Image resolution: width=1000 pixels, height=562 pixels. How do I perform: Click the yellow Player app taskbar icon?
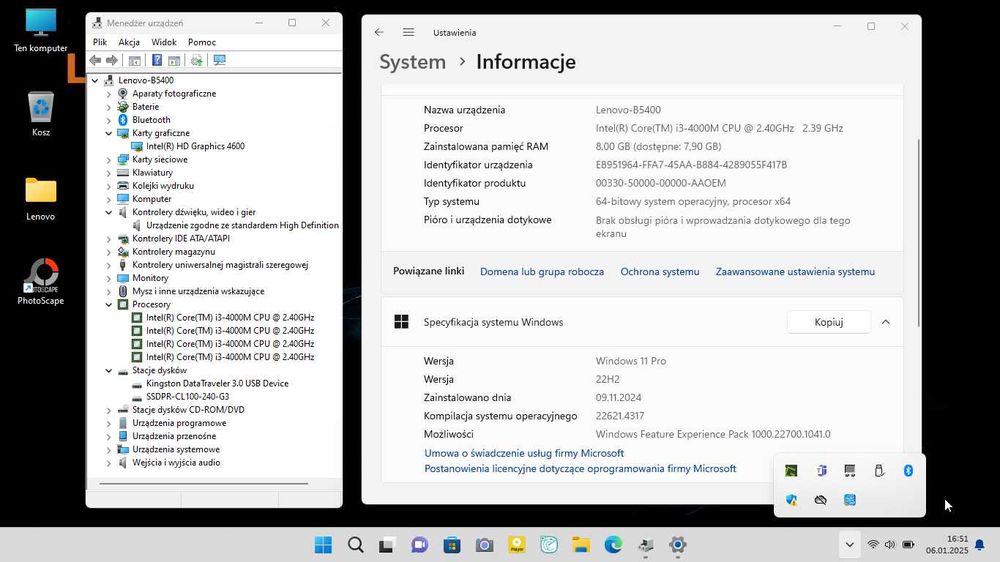517,545
